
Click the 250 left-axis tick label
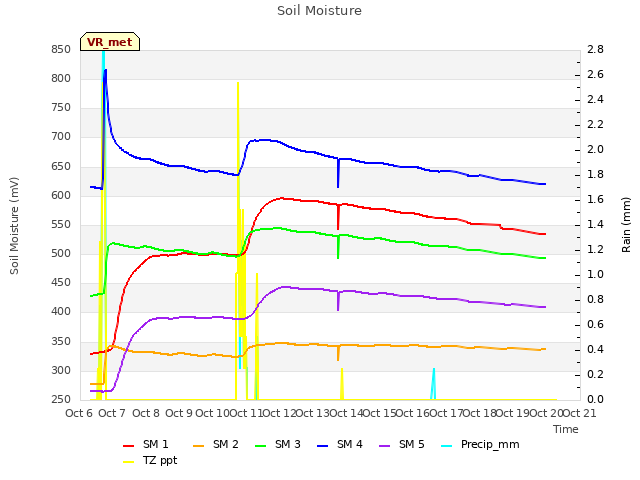pyautogui.click(x=61, y=399)
